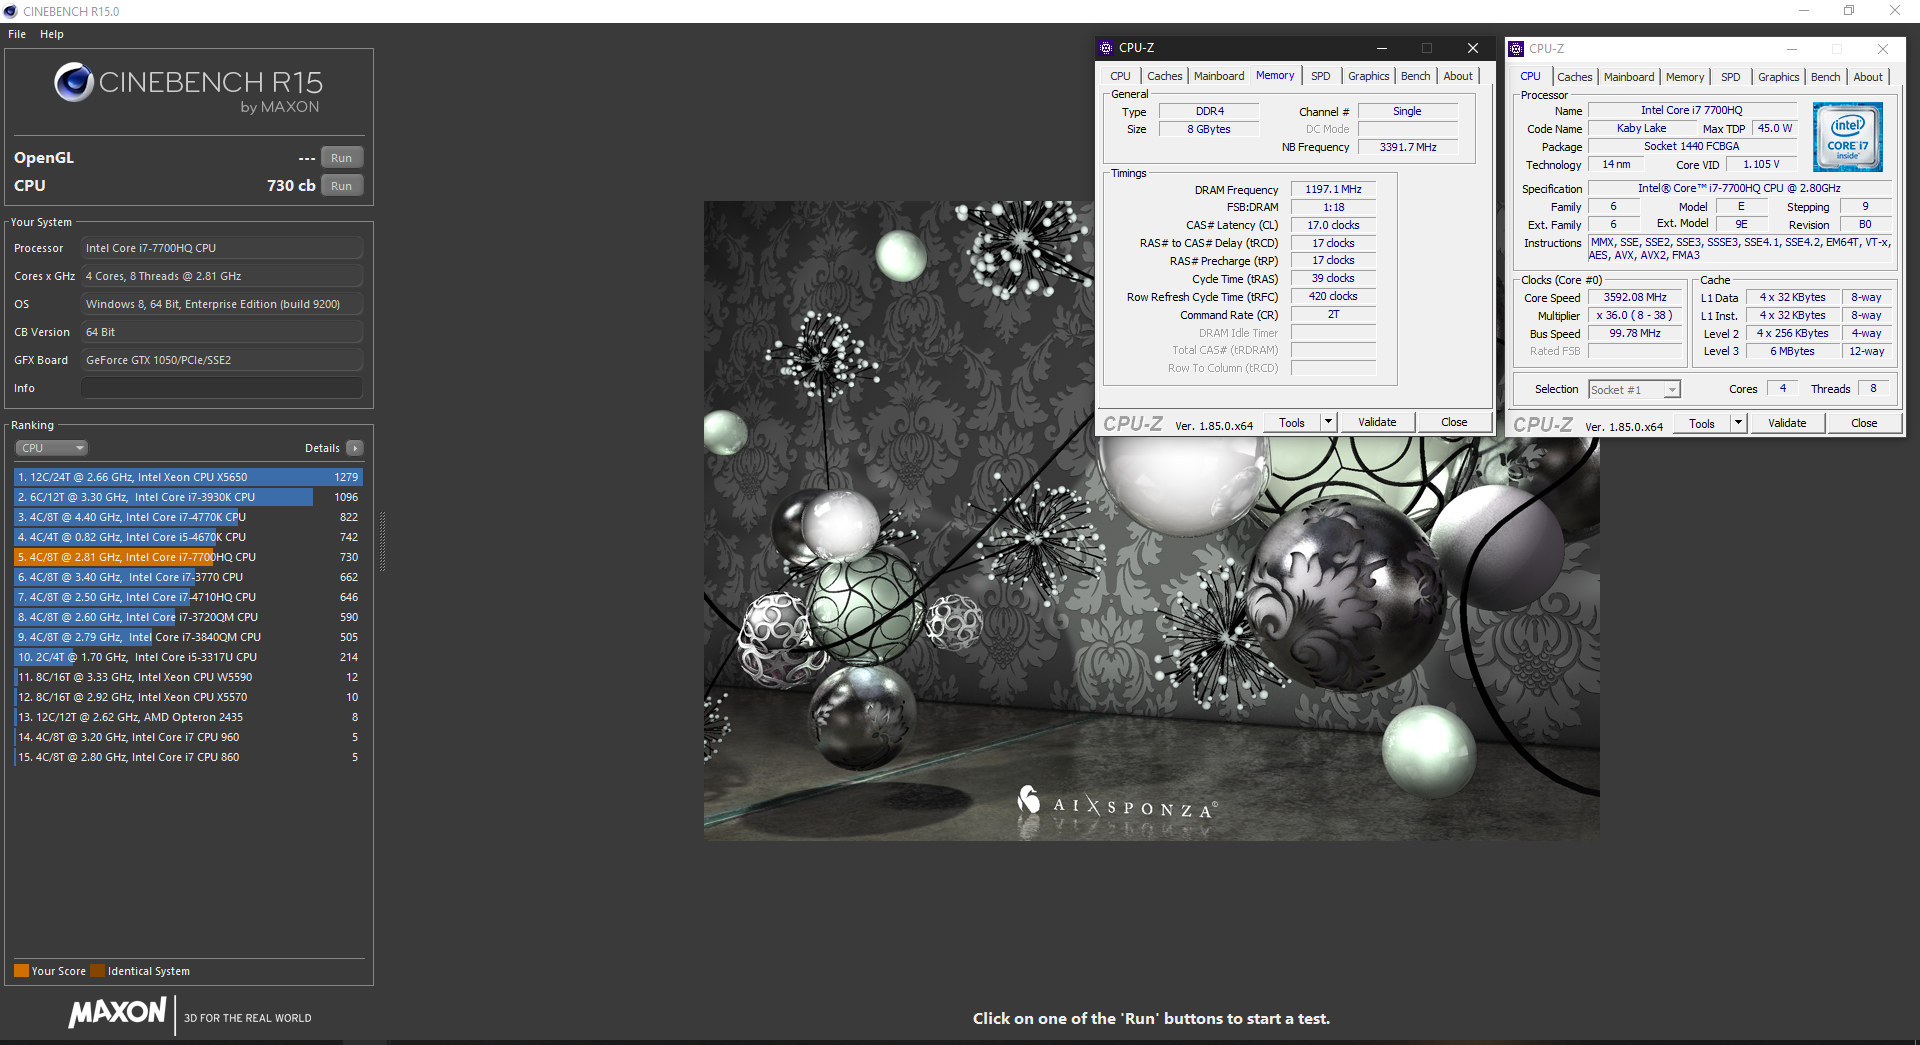The height and width of the screenshot is (1045, 1920).
Task: Switch to Caches tab in right CPU-Z window
Action: click(x=1574, y=77)
